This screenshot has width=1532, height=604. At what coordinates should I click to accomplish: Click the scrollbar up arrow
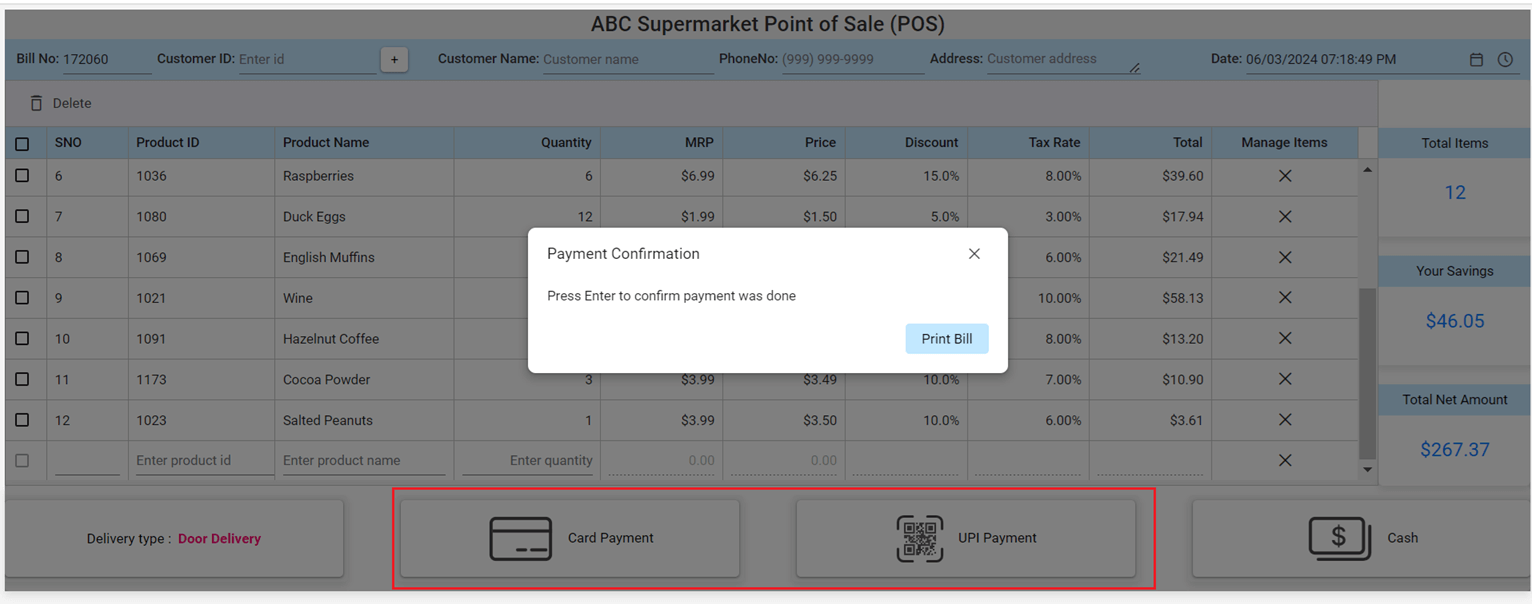tap(1367, 170)
